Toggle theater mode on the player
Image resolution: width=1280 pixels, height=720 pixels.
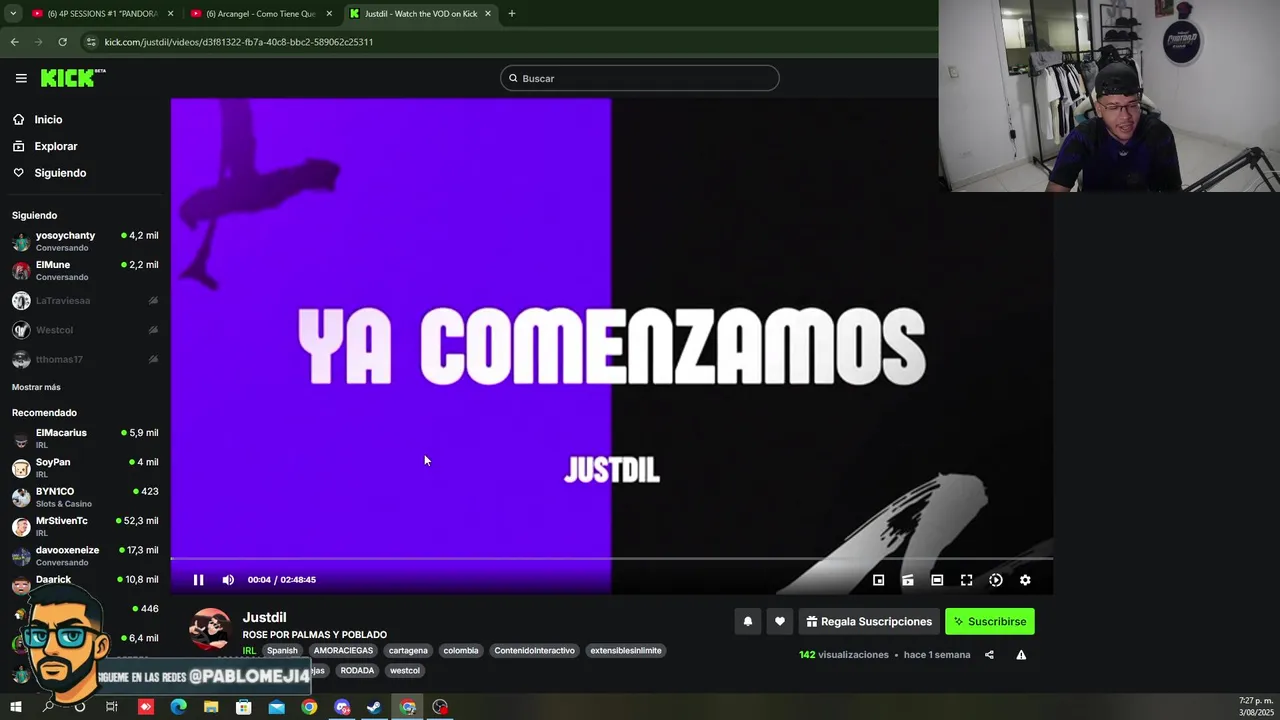coord(937,580)
